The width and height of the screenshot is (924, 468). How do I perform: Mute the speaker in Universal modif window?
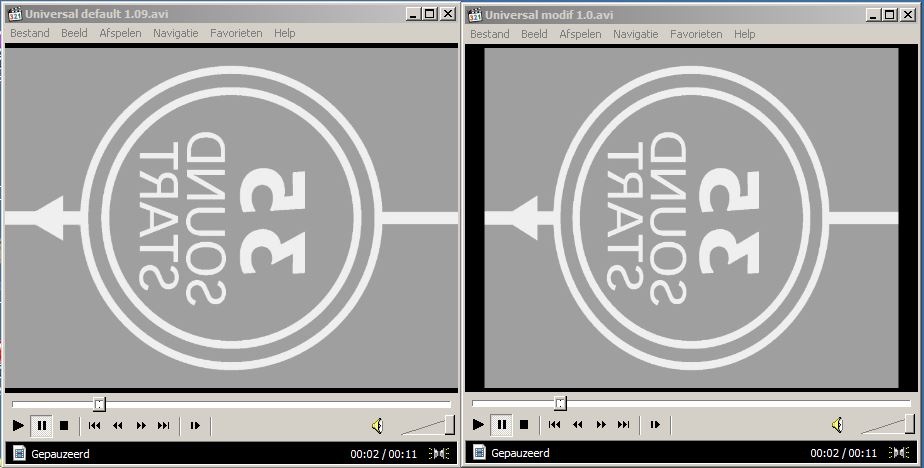pos(837,425)
